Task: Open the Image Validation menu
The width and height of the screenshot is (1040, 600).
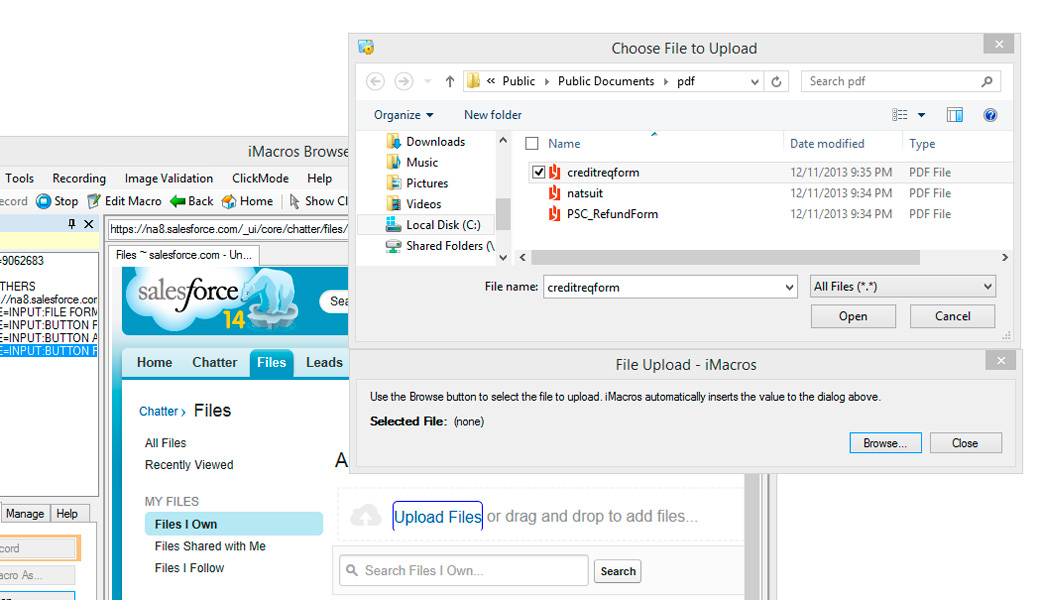Action: coord(168,178)
